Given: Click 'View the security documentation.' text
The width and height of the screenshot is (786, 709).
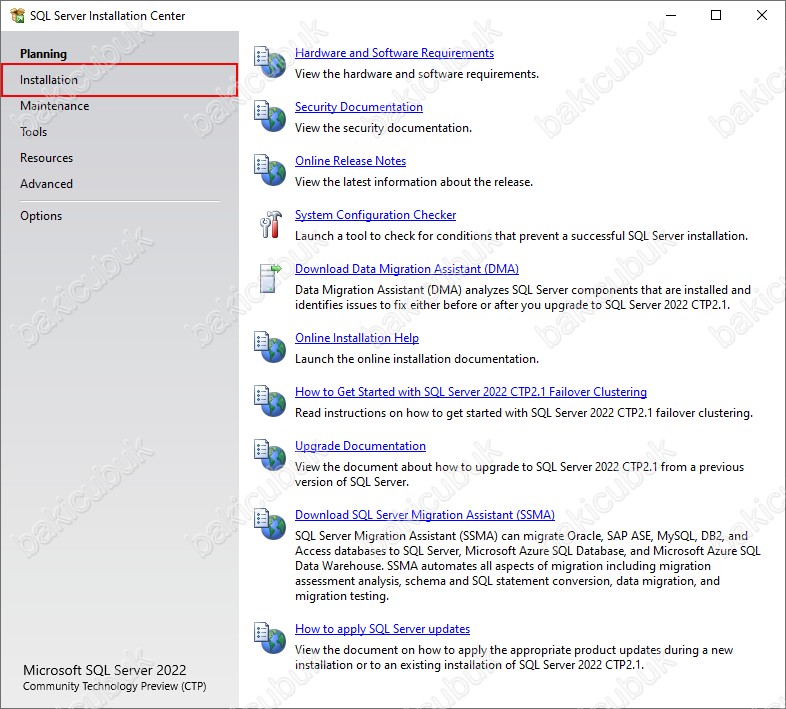Looking at the screenshot, I should click(383, 128).
